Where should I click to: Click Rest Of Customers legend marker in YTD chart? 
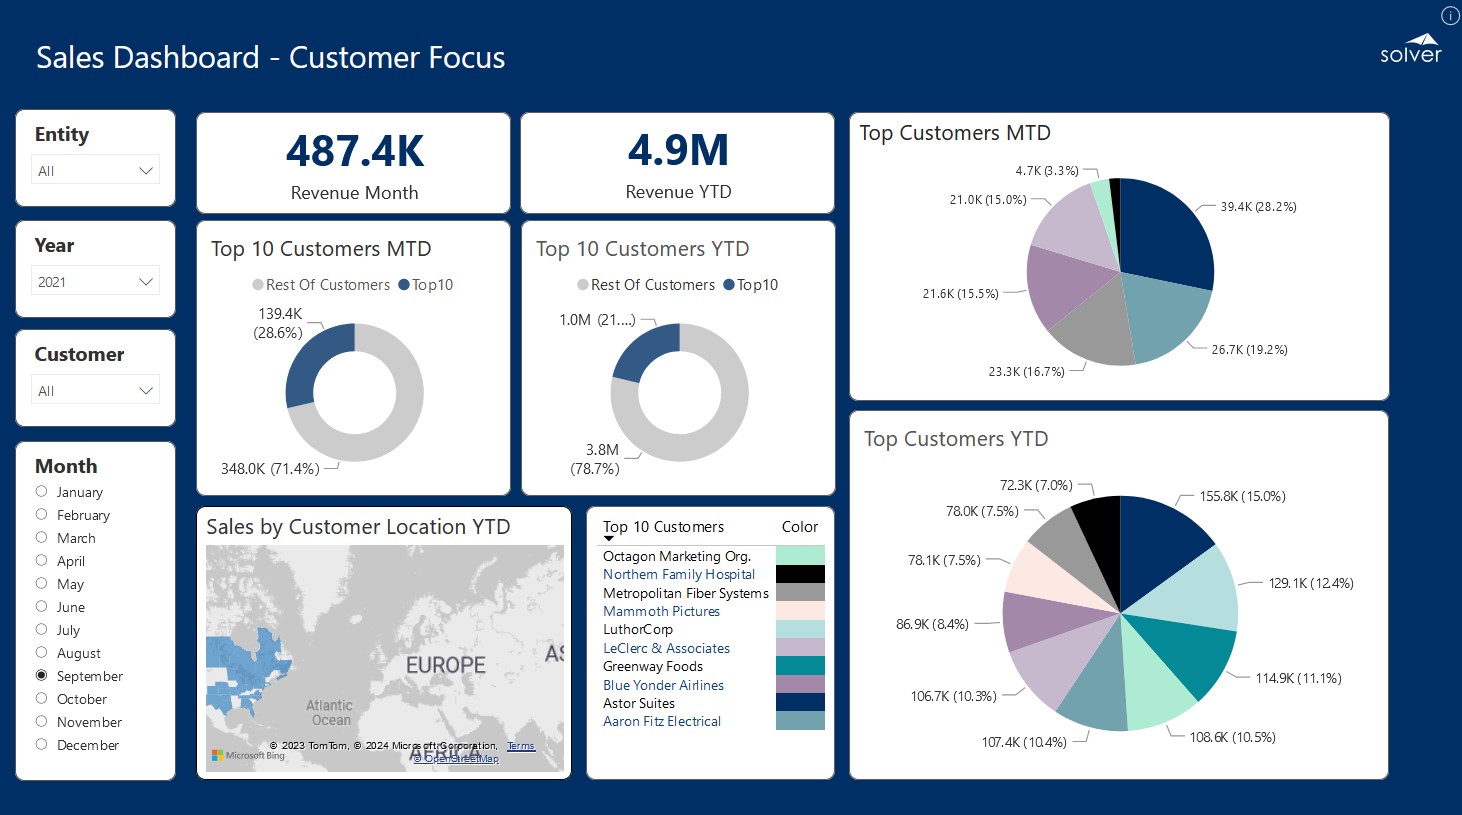(583, 285)
